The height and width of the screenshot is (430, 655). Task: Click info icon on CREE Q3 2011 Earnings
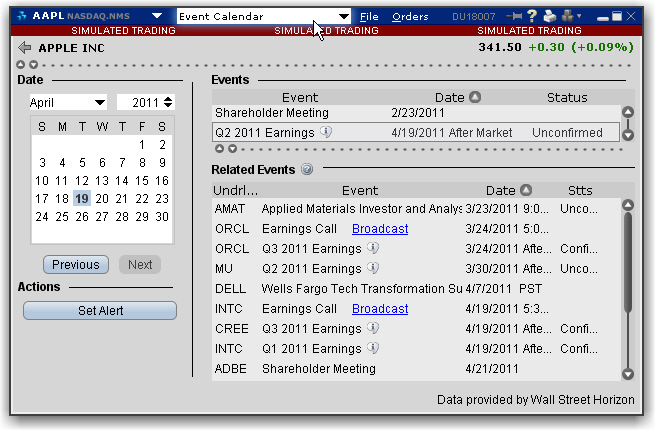point(373,328)
